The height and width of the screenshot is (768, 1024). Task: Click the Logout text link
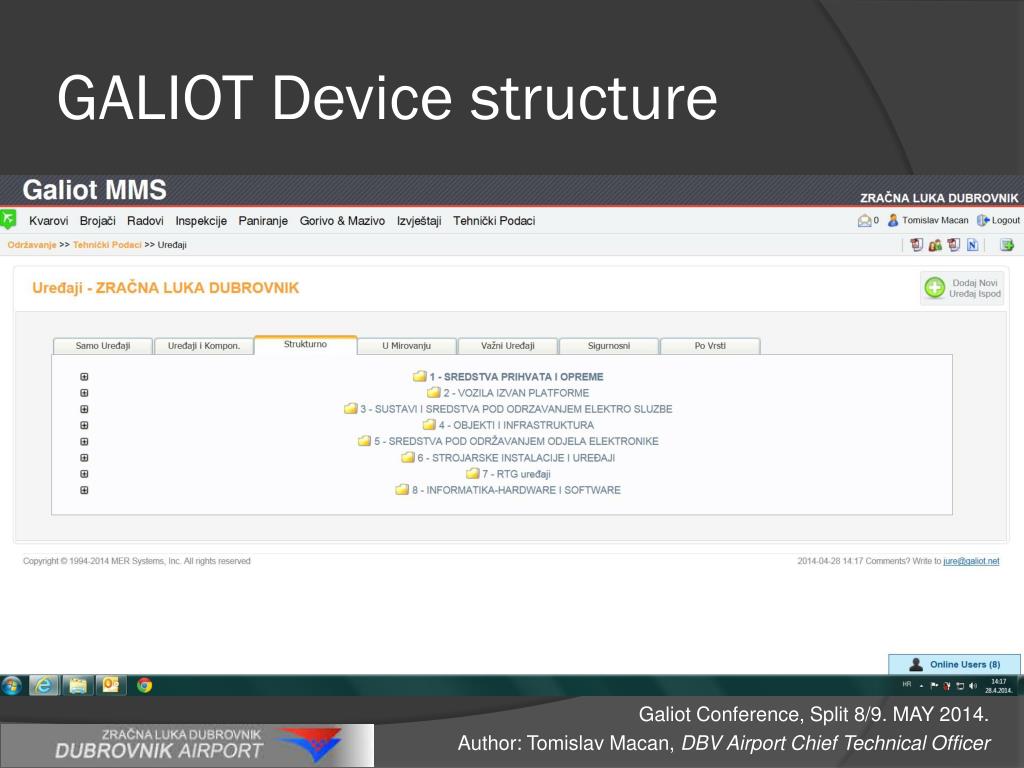[x=1005, y=221]
